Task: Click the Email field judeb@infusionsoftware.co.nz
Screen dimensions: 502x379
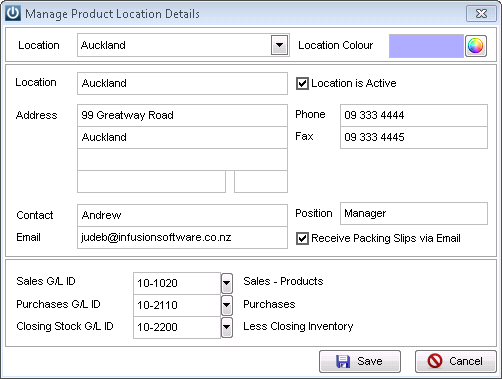Action: pyautogui.click(x=182, y=237)
